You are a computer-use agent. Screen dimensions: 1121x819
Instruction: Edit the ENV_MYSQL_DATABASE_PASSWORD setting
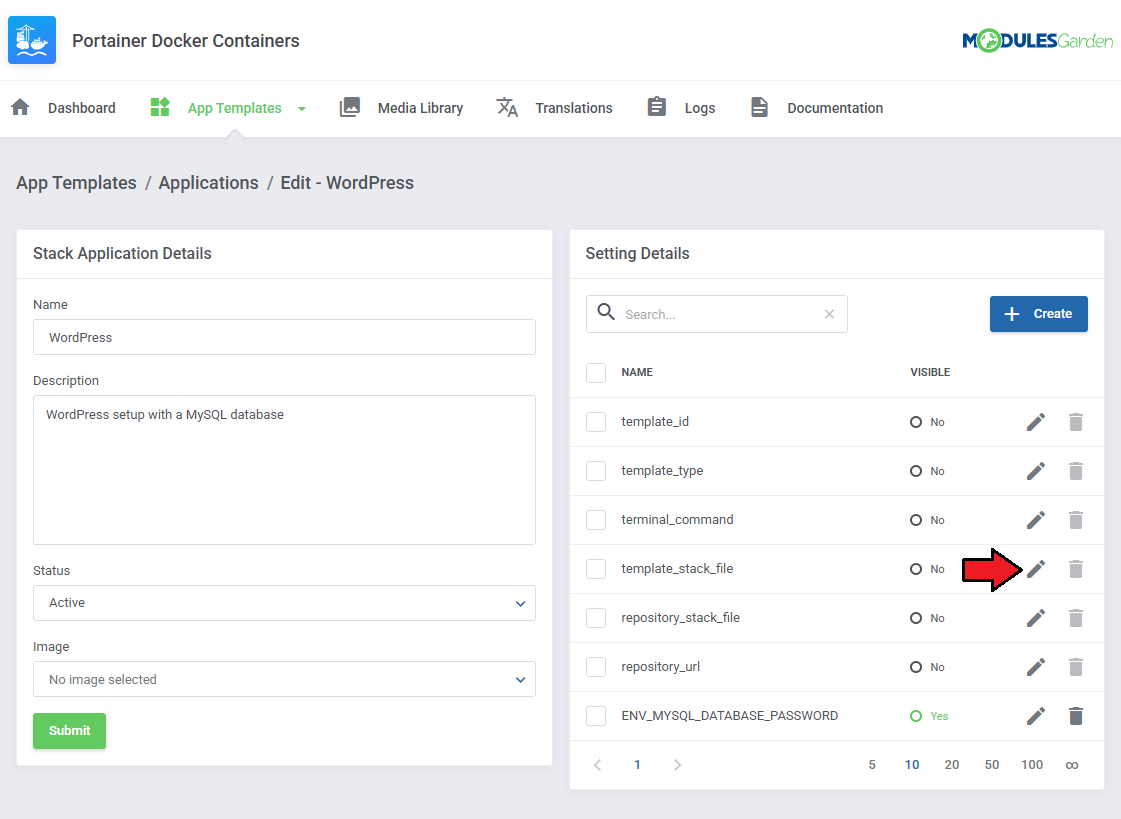(x=1036, y=716)
